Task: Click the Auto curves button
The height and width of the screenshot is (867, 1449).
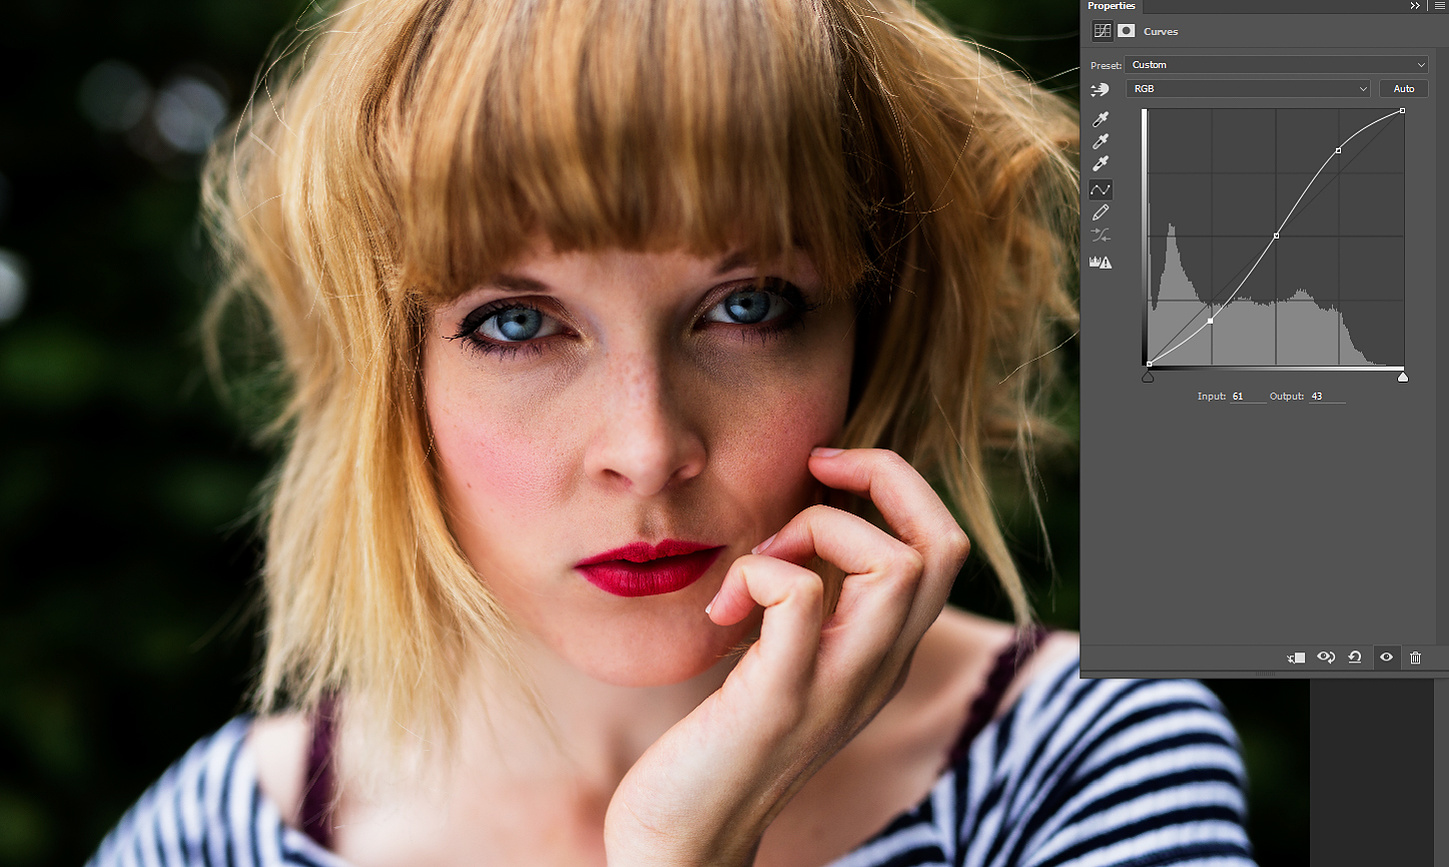Action: 1404,89
